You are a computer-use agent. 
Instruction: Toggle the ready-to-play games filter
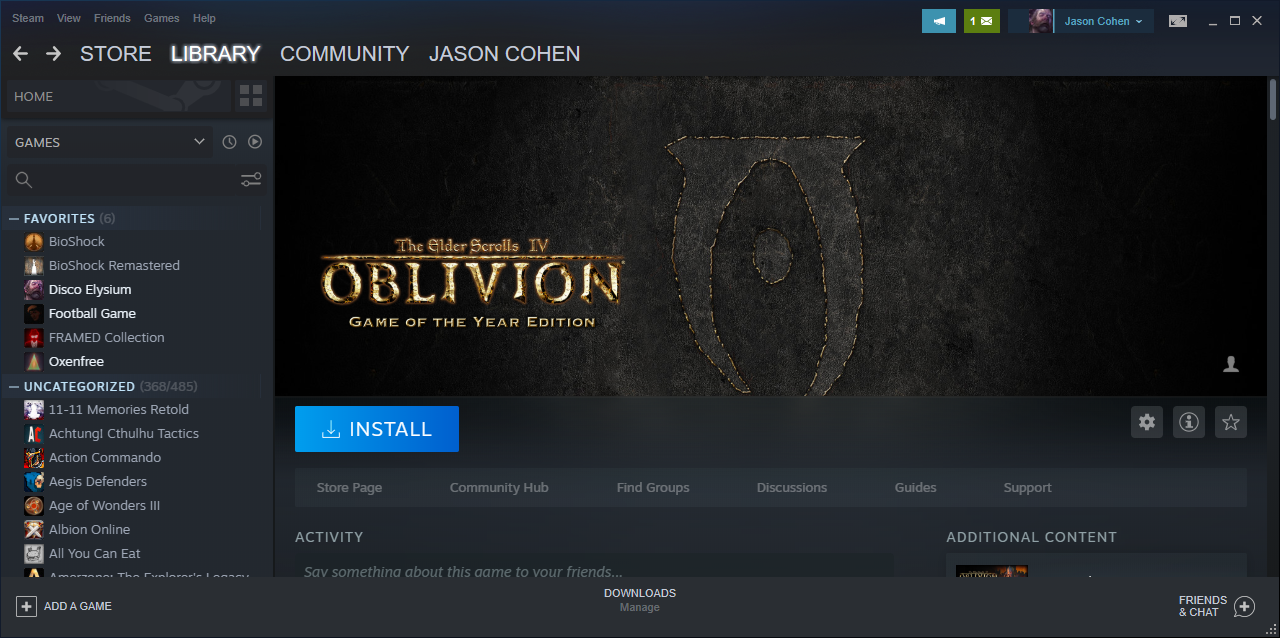click(255, 142)
